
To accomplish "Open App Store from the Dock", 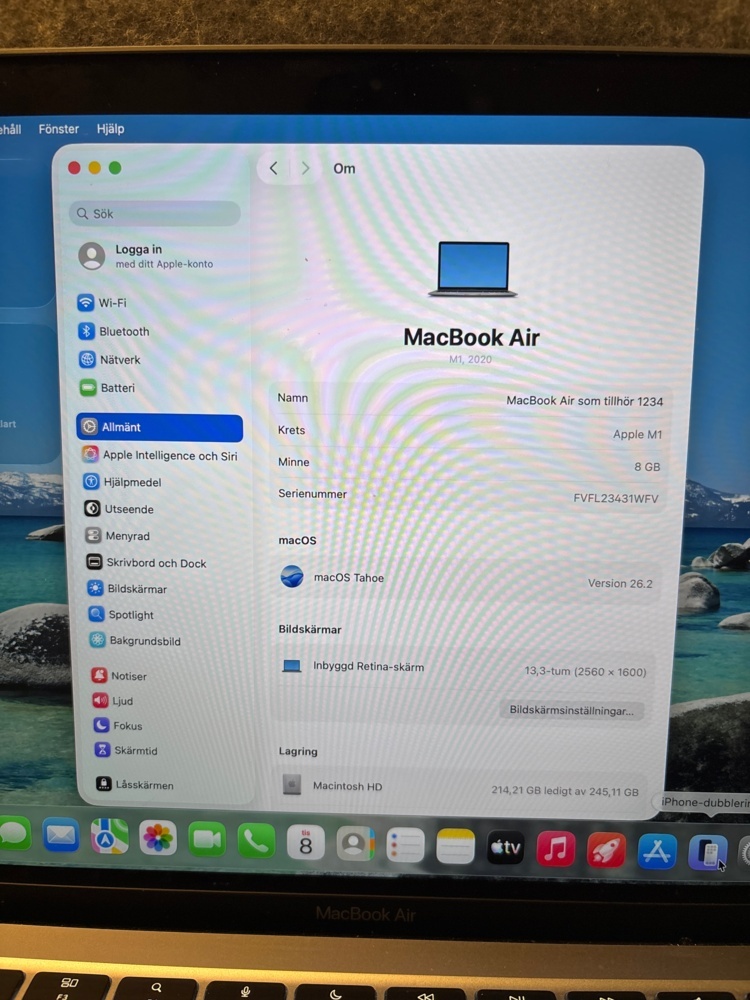I will click(x=657, y=851).
